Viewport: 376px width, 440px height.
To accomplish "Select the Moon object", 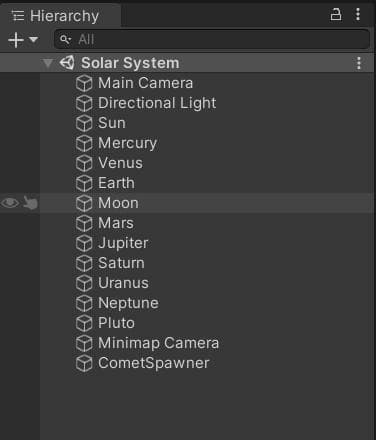I will pos(118,203).
